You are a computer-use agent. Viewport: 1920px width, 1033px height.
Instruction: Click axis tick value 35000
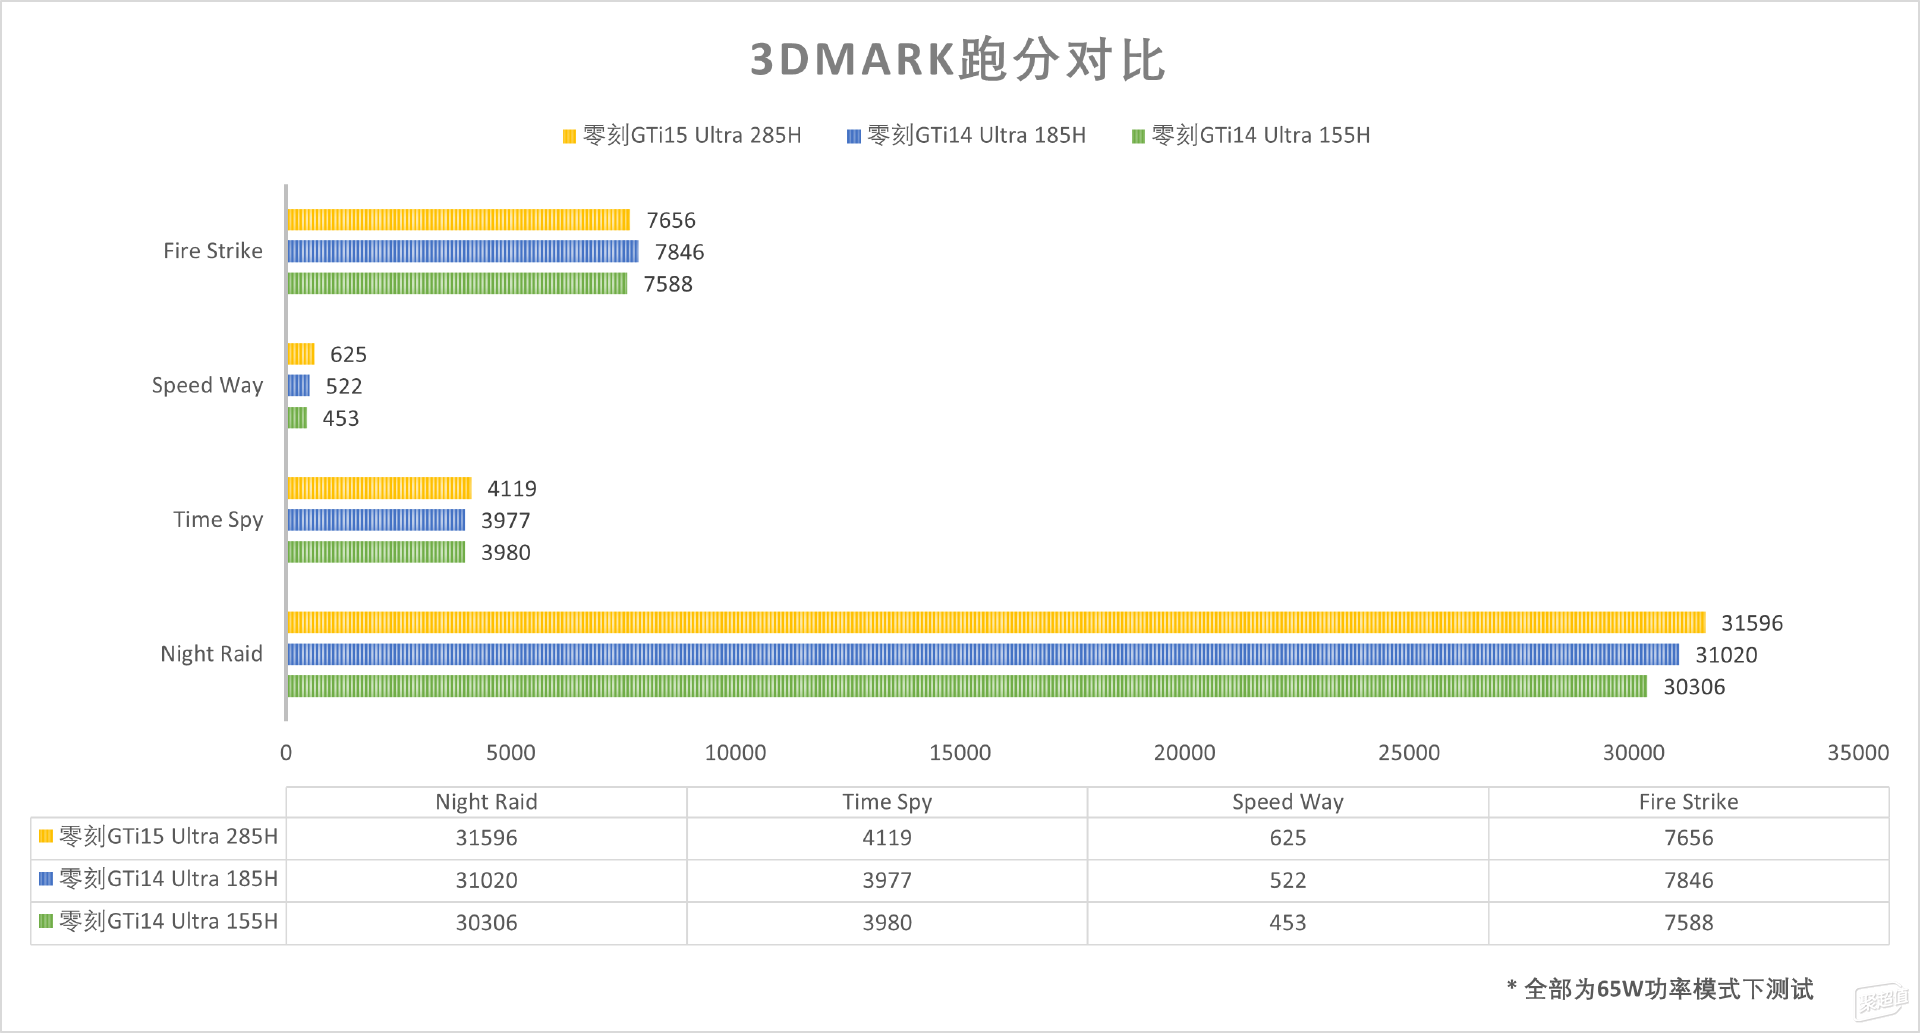pos(1858,753)
